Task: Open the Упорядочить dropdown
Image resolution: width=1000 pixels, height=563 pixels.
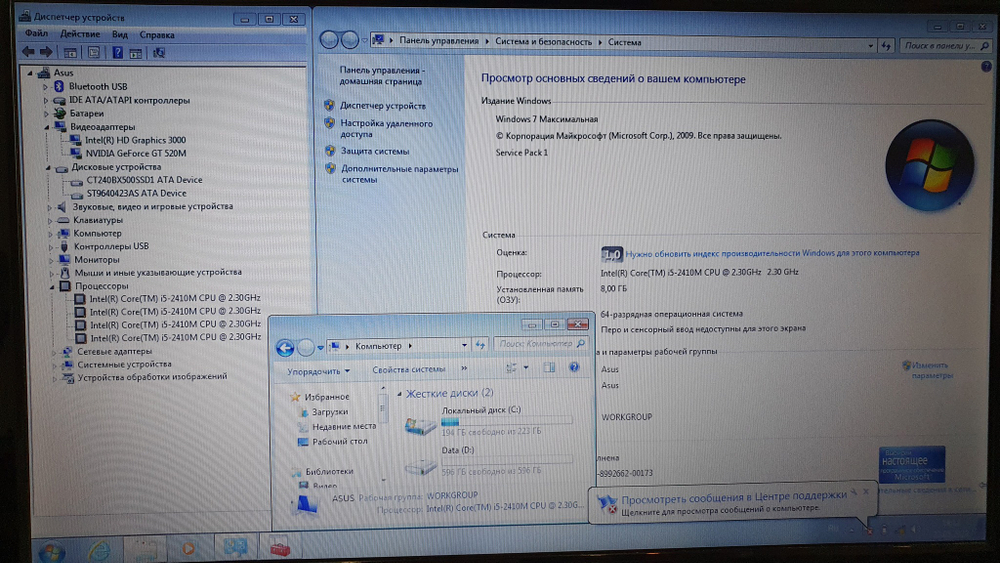Action: (x=318, y=371)
